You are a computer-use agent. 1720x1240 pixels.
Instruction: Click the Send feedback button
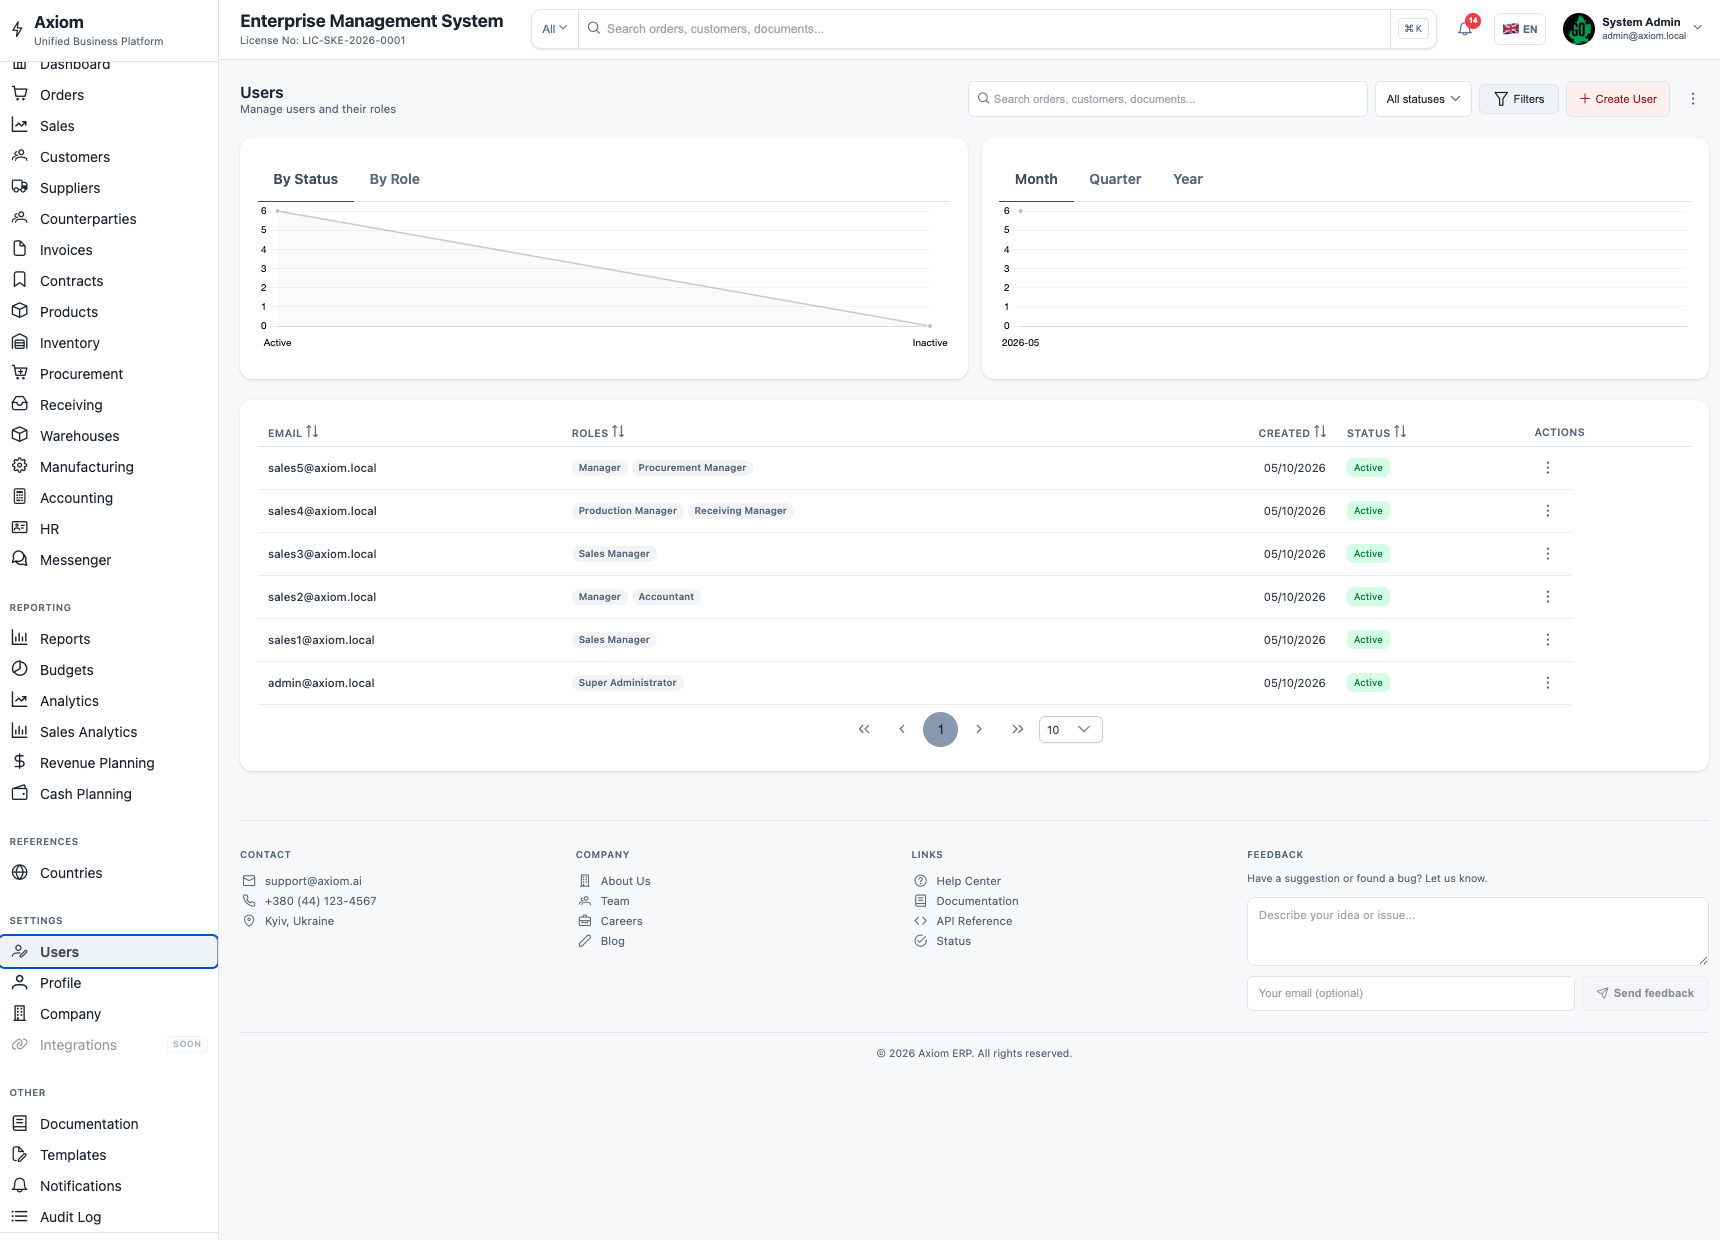pos(1645,993)
